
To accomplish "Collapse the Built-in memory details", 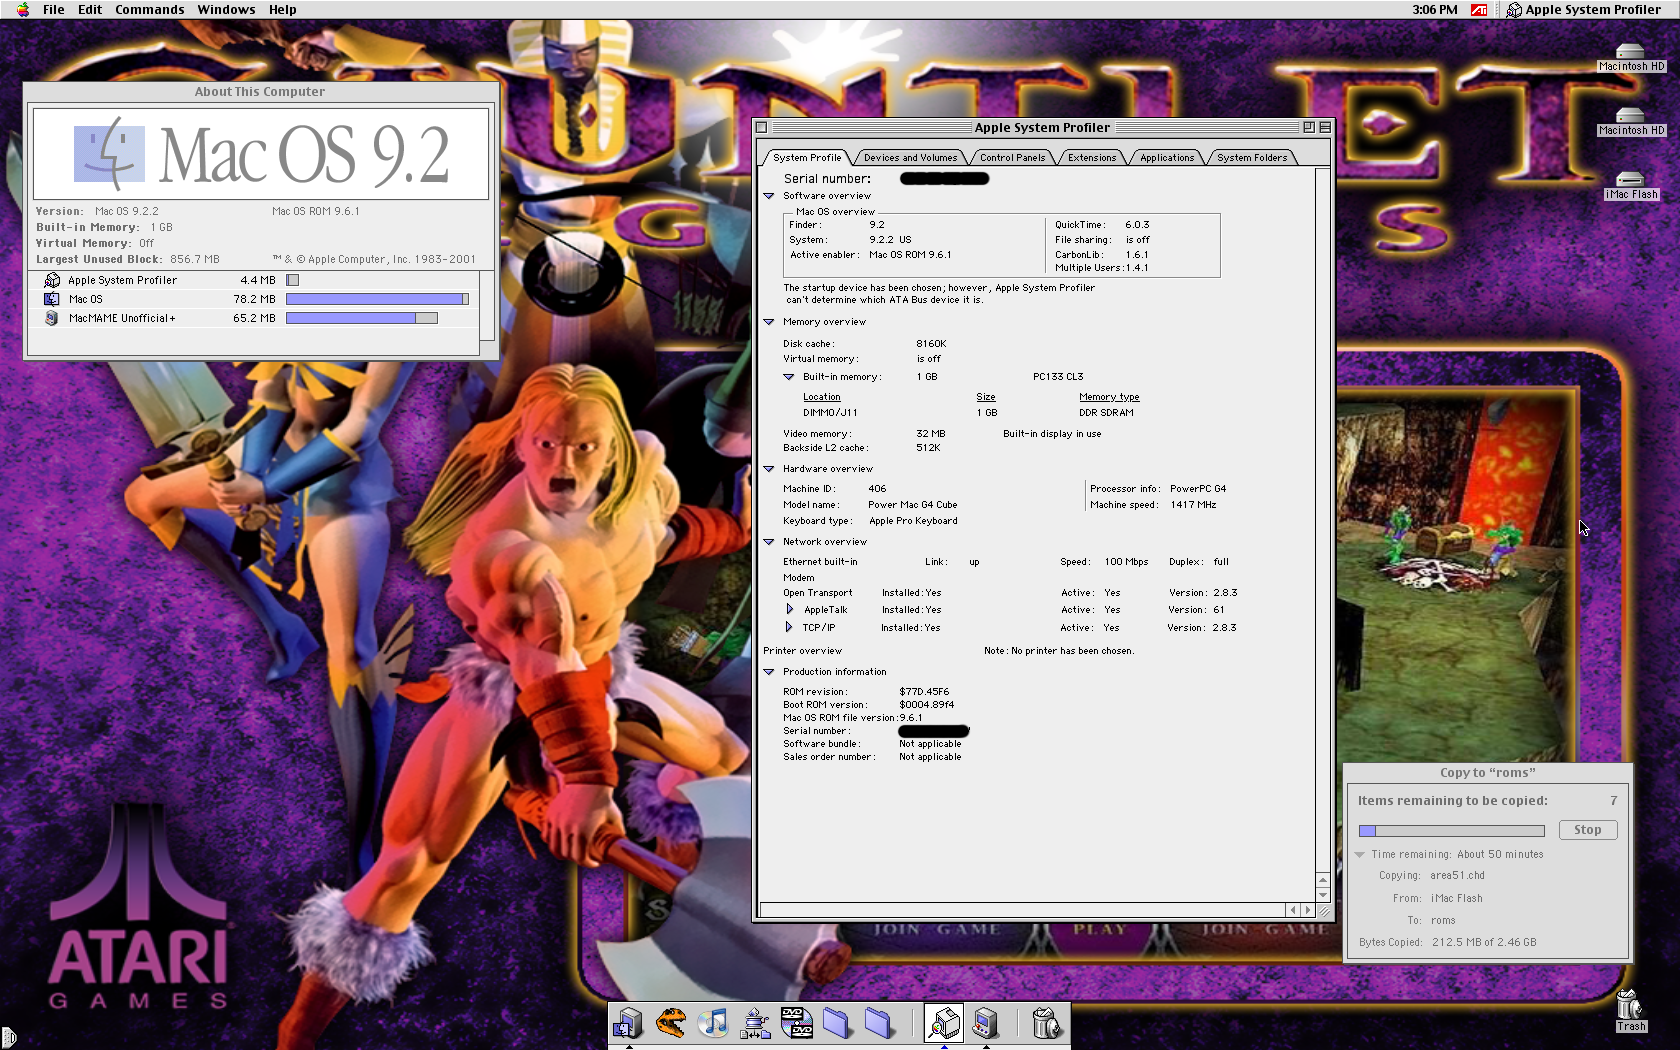I will coord(789,377).
